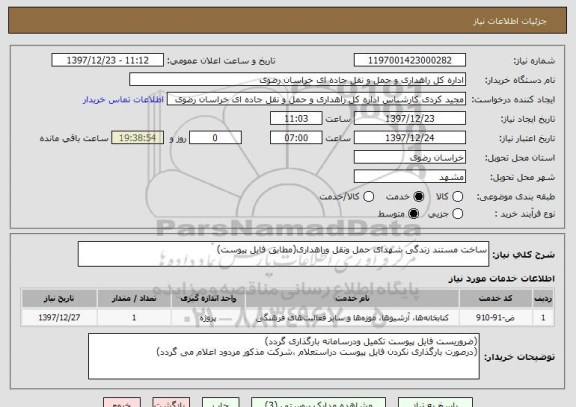Click the creation time field 11:03

[296, 119]
